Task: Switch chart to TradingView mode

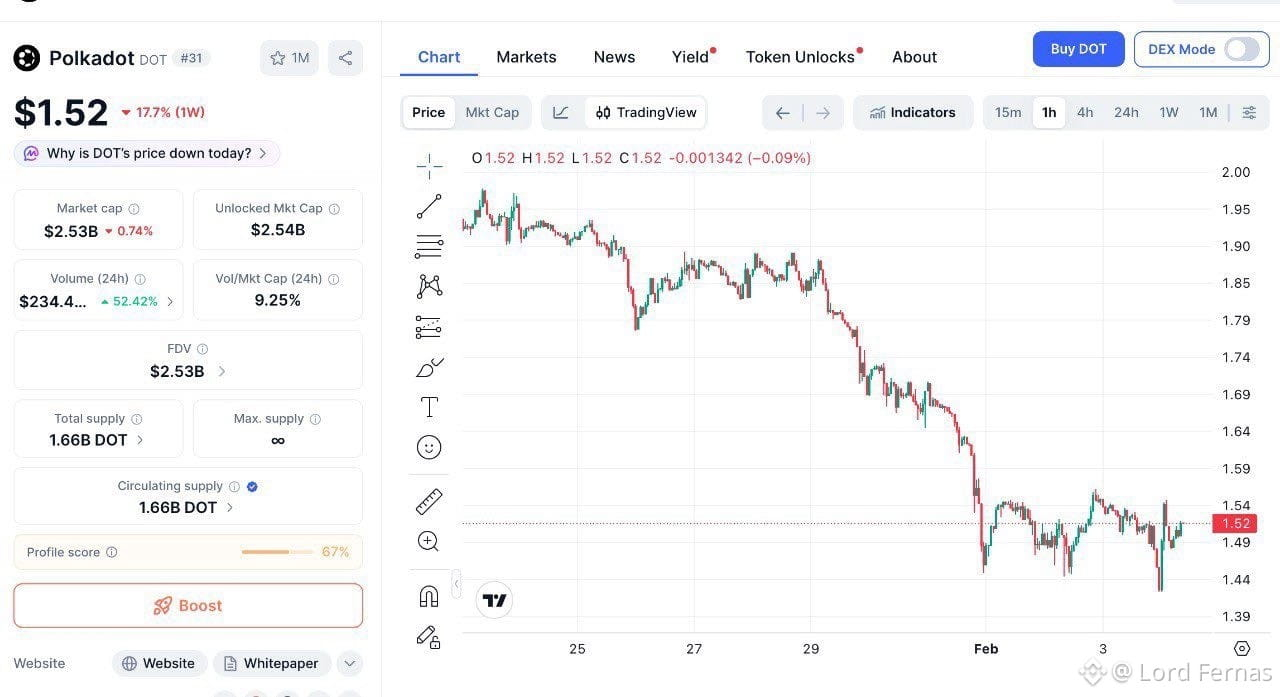Action: [646, 112]
